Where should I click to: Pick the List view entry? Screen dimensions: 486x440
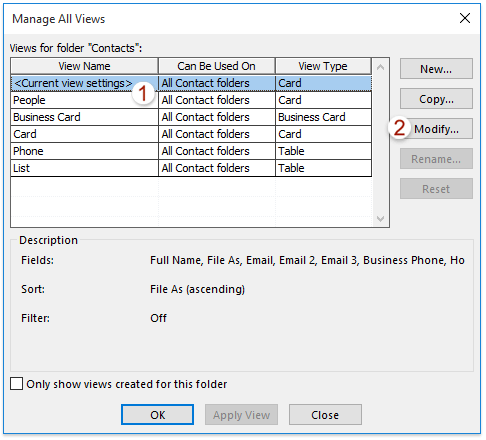(191, 168)
